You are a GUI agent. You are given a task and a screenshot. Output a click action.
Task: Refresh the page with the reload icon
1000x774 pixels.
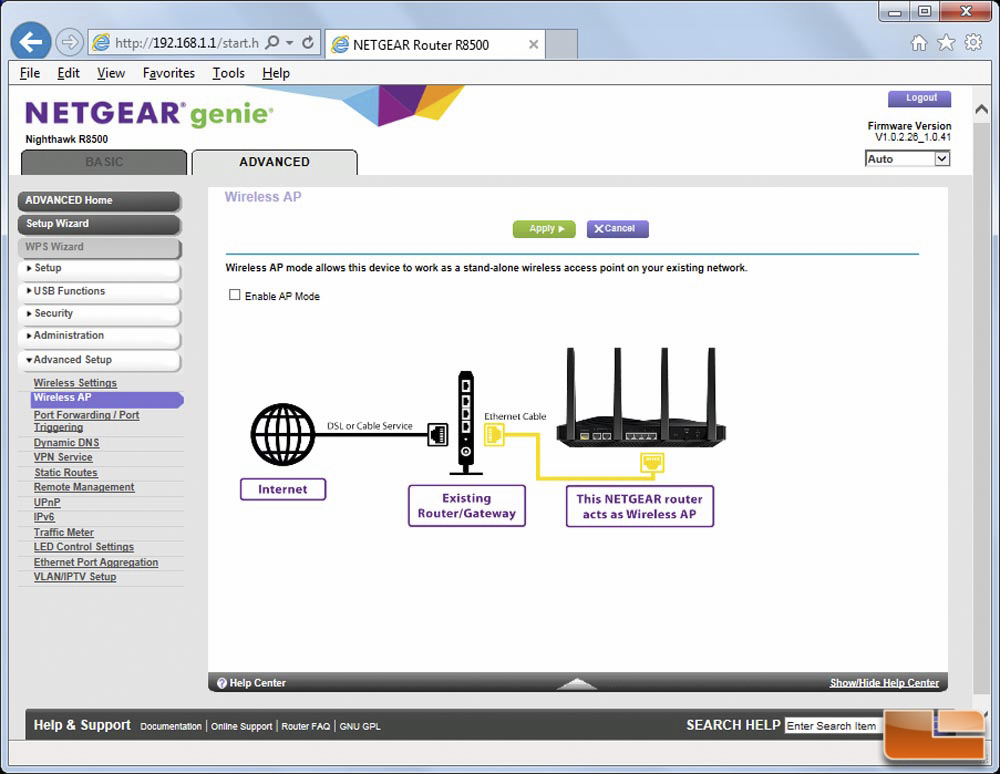tap(308, 43)
